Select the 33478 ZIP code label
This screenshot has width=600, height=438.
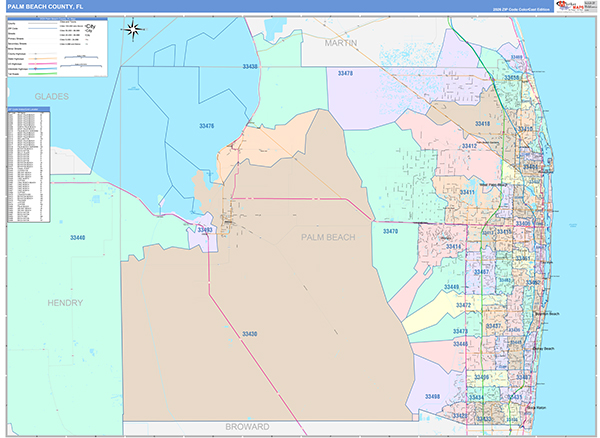coord(344,74)
